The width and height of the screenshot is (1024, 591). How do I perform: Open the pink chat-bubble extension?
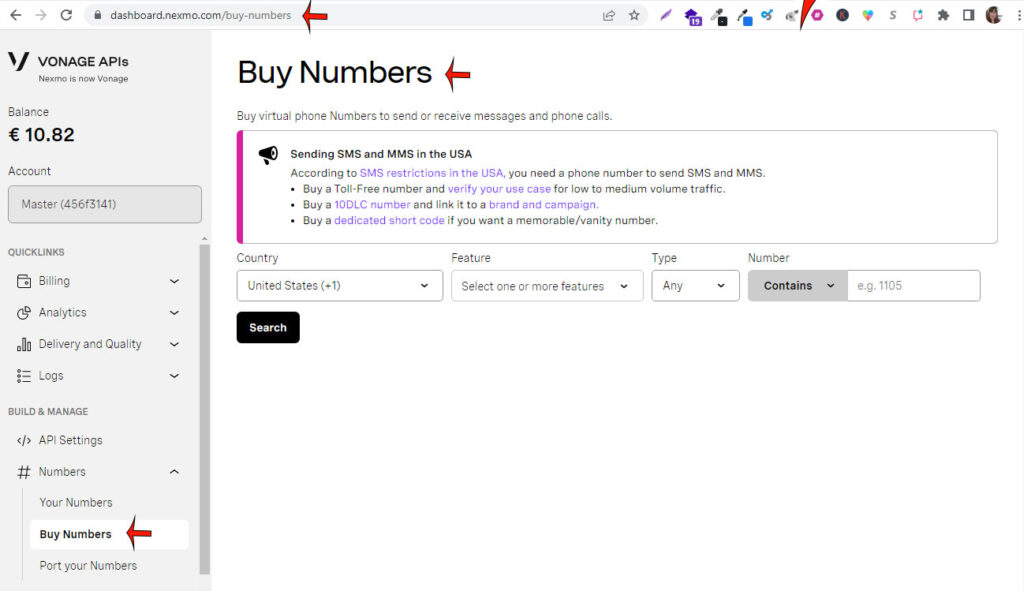click(x=918, y=15)
